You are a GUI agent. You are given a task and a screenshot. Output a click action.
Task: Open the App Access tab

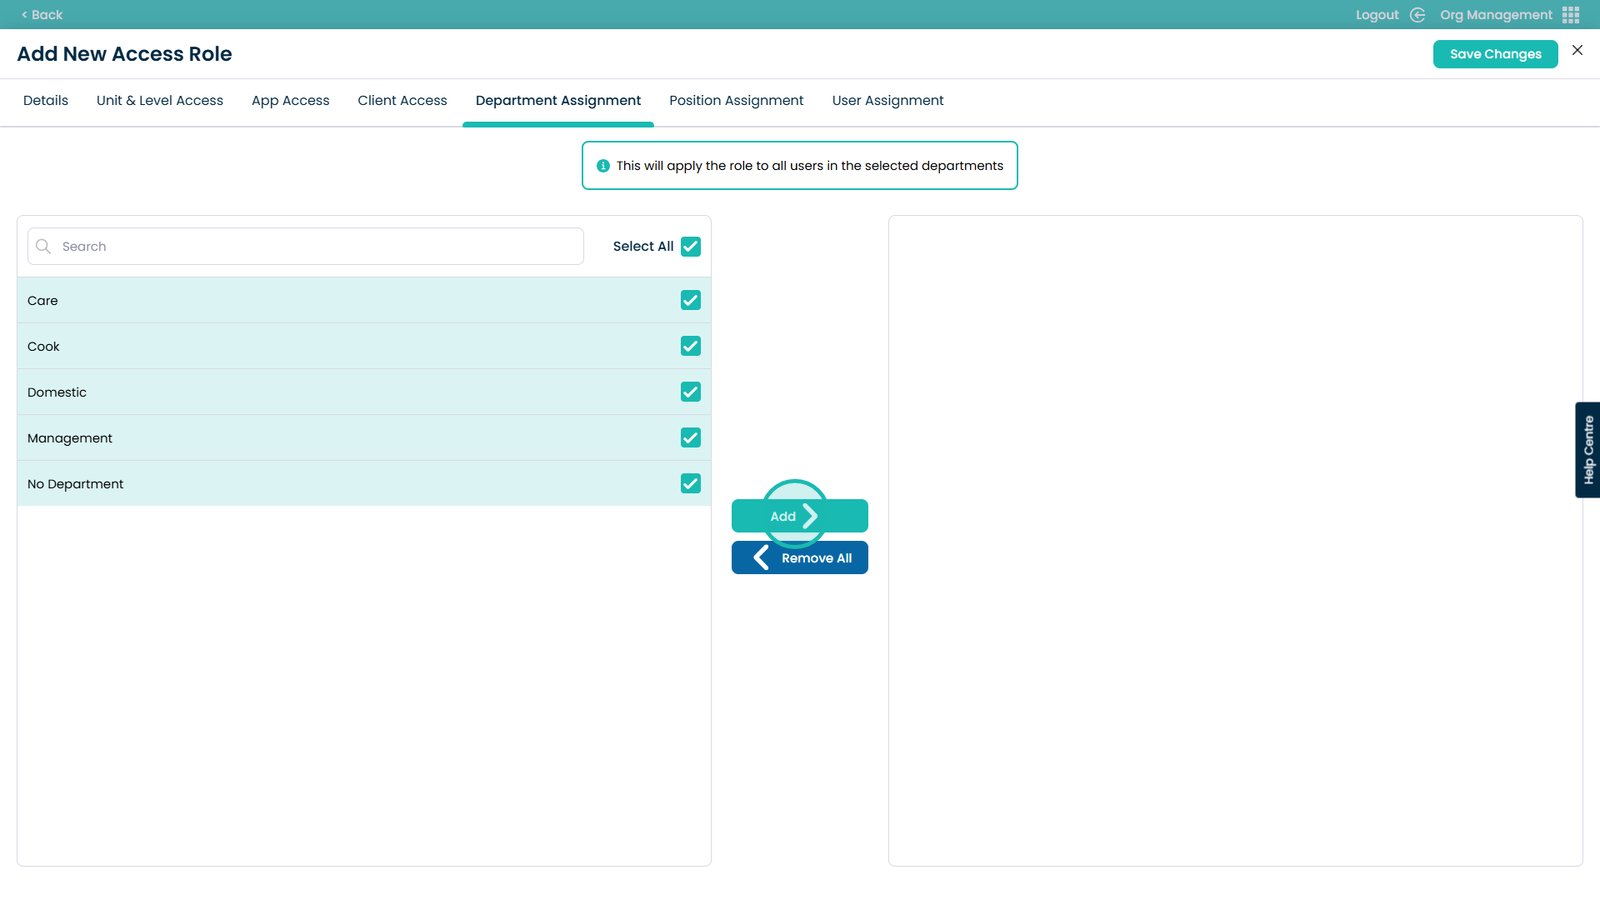pyautogui.click(x=290, y=101)
